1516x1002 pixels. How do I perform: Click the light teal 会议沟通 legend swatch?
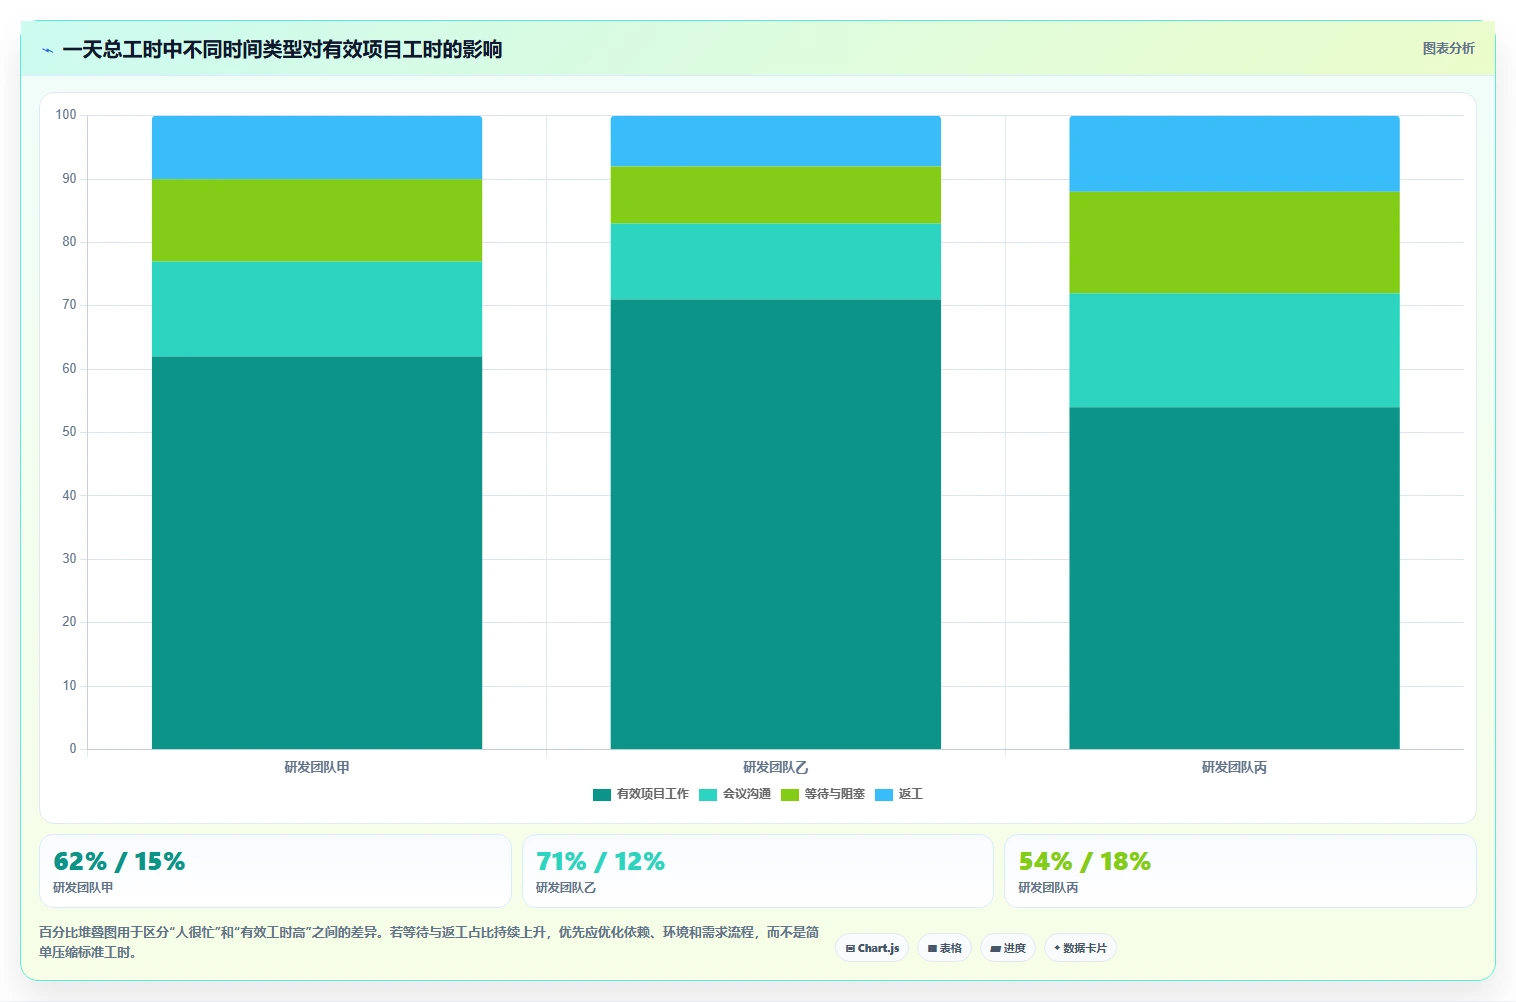click(708, 795)
